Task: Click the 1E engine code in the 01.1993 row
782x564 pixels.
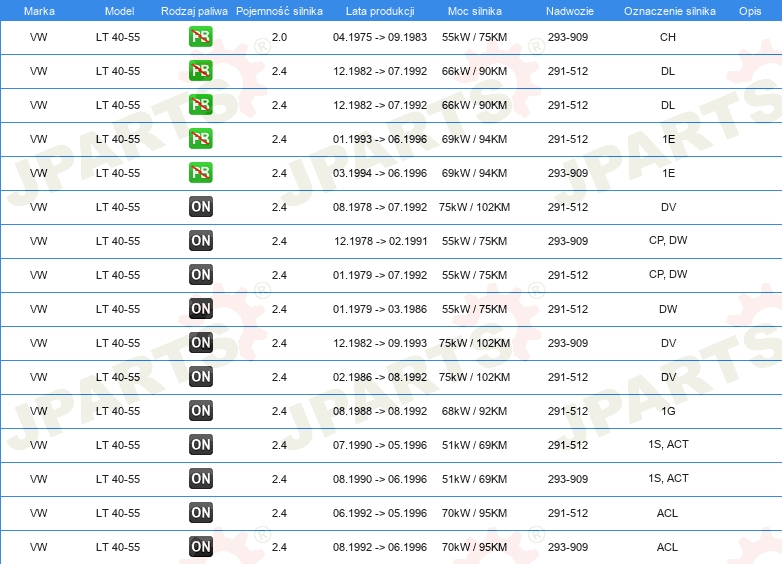Action: click(x=668, y=139)
